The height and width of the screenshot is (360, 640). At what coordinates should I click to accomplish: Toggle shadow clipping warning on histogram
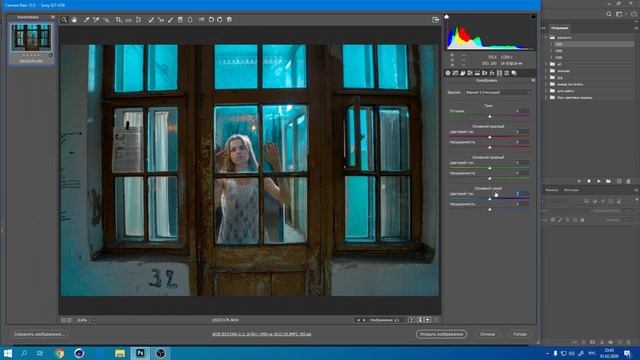pyautogui.click(x=447, y=17)
